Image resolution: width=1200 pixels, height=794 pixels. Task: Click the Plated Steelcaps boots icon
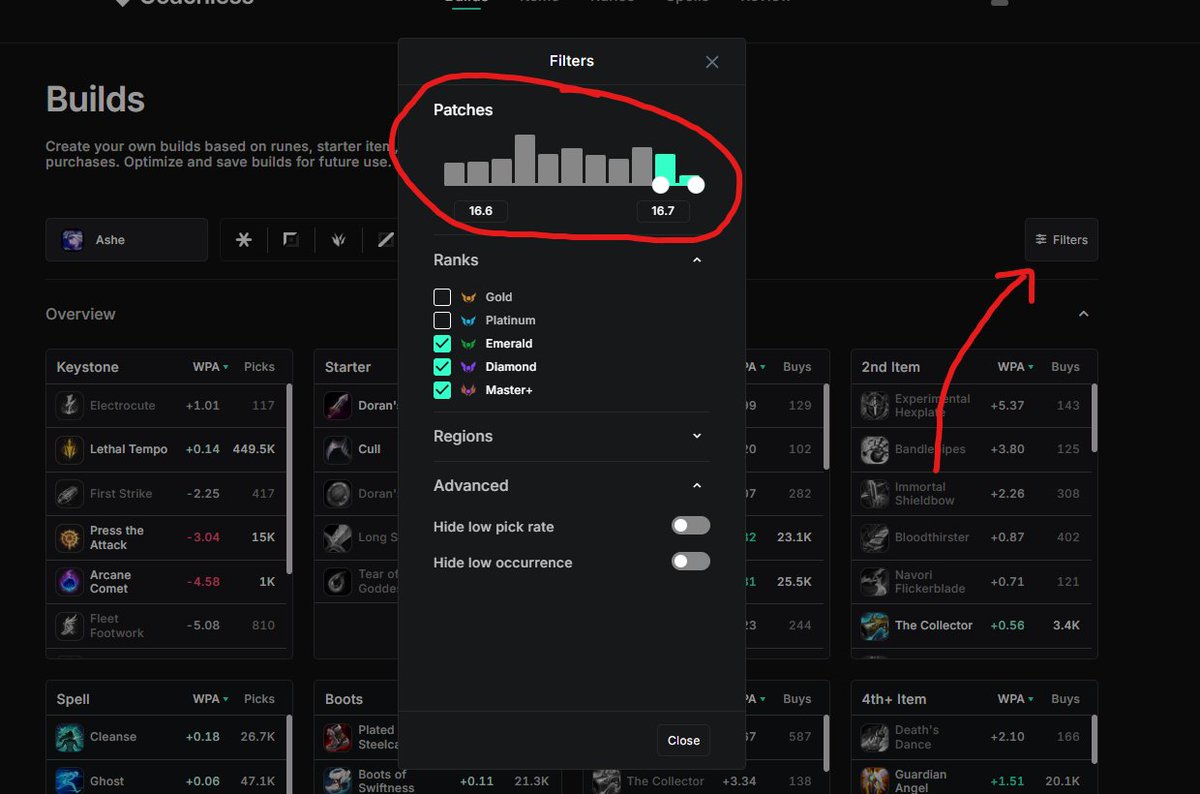(338, 737)
